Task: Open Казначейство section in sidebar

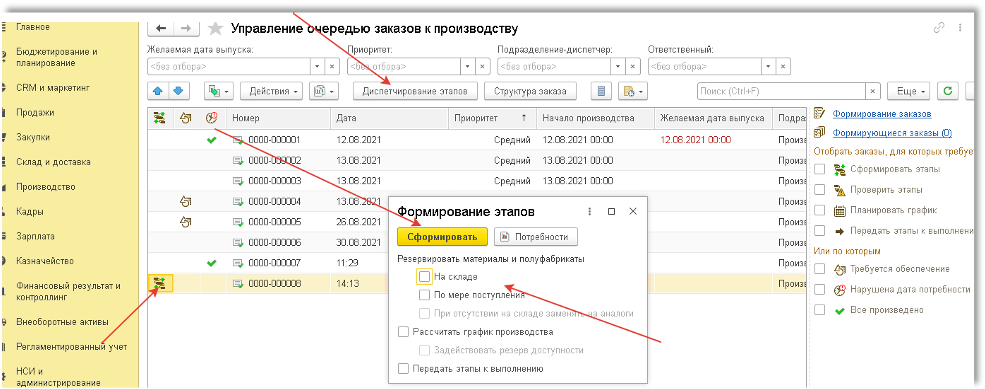Action: point(45,261)
